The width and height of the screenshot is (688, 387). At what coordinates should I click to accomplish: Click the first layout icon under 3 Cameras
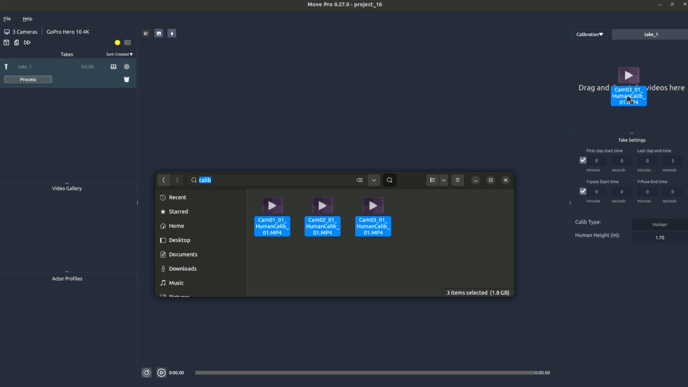point(6,43)
